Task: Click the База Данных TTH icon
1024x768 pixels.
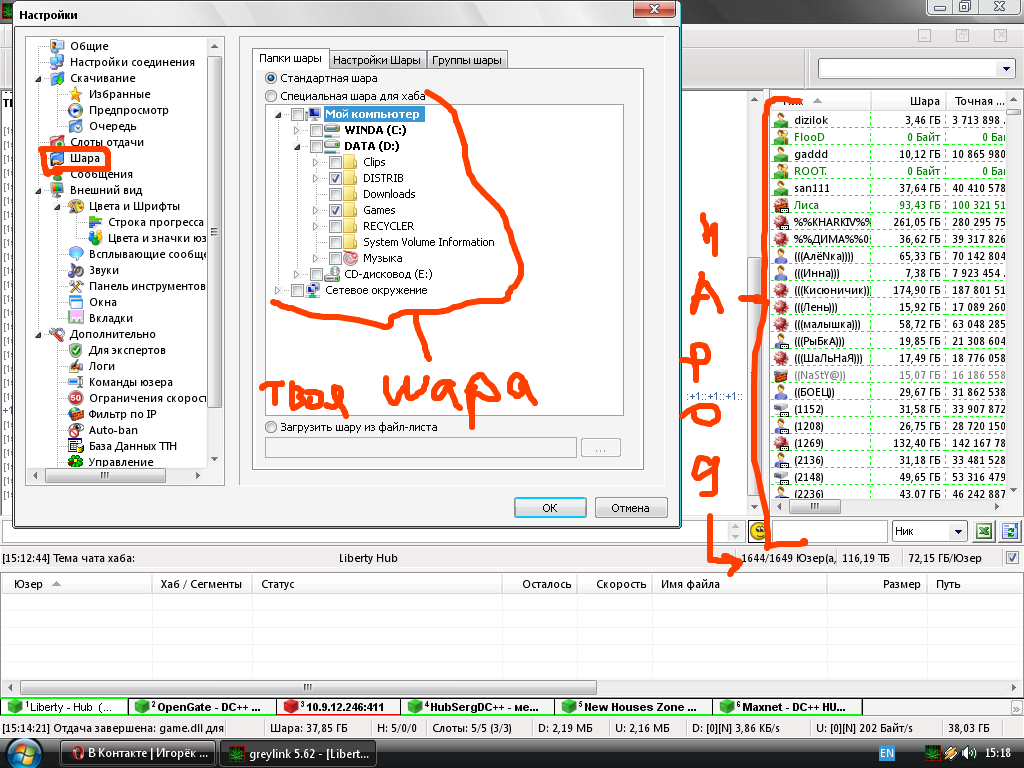Action: click(x=76, y=446)
